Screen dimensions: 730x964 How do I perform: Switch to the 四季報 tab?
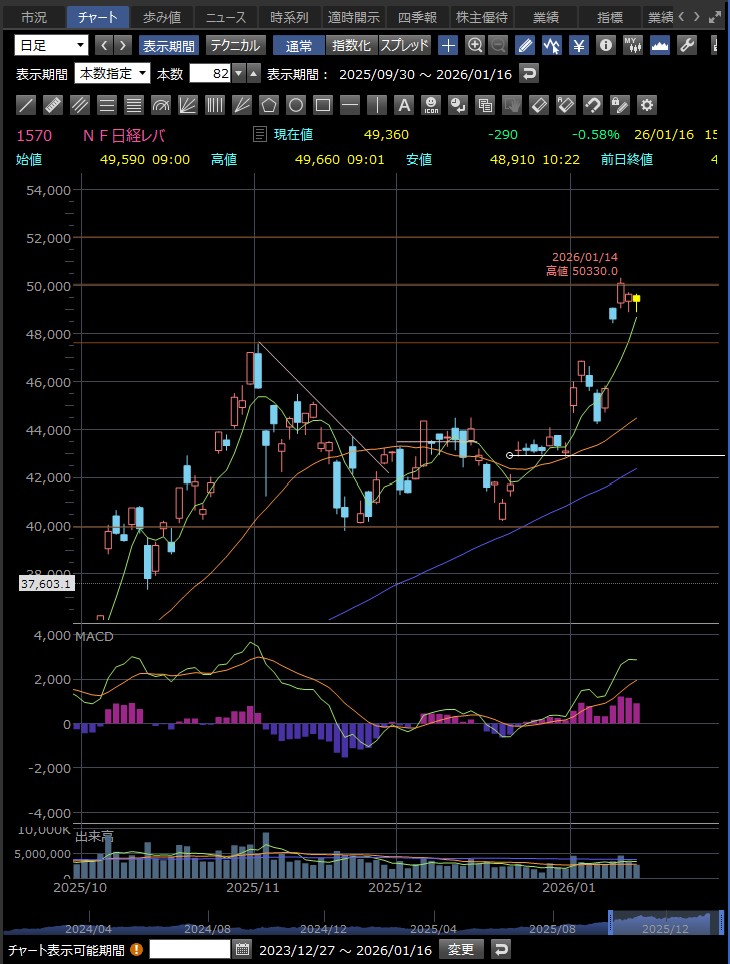coord(417,17)
